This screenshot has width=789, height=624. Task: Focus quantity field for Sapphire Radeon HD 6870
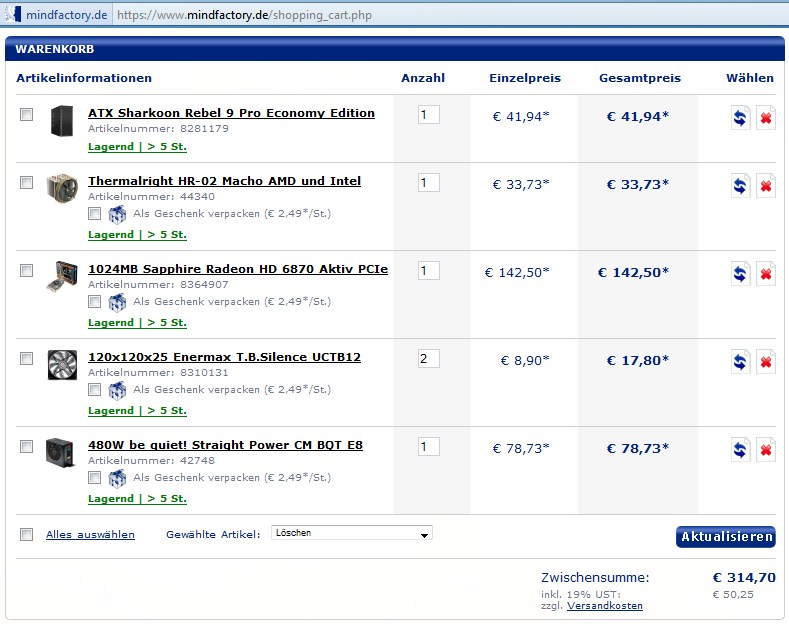pyautogui.click(x=429, y=271)
